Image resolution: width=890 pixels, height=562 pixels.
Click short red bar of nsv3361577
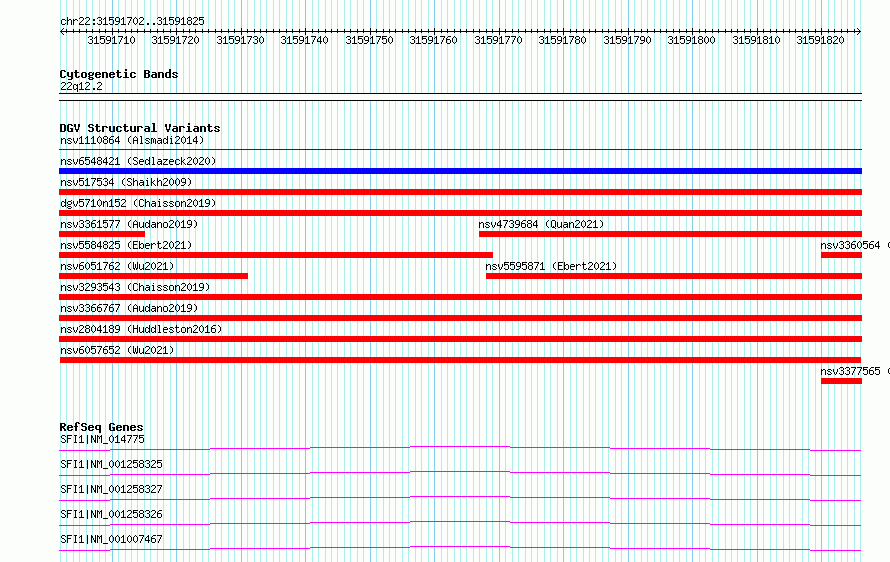102,234
